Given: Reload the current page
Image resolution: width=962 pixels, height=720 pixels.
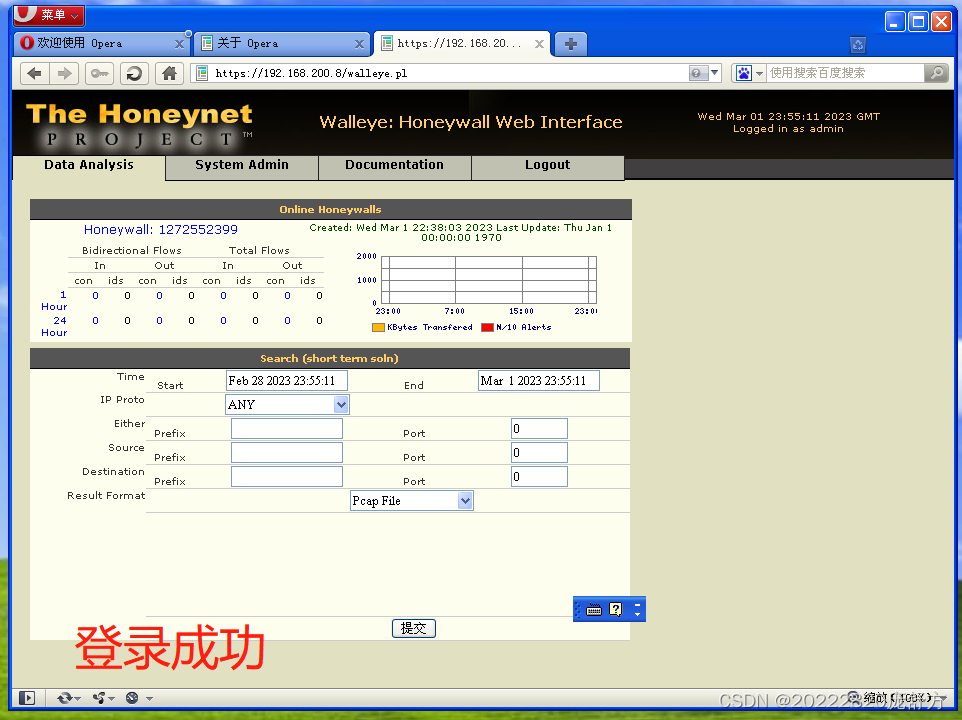Looking at the screenshot, I should (134, 74).
